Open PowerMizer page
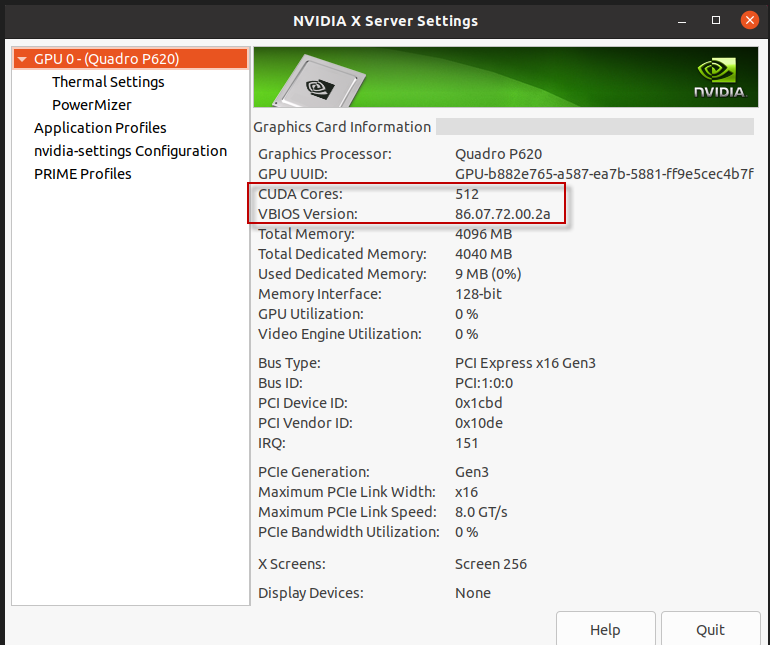 [x=92, y=105]
